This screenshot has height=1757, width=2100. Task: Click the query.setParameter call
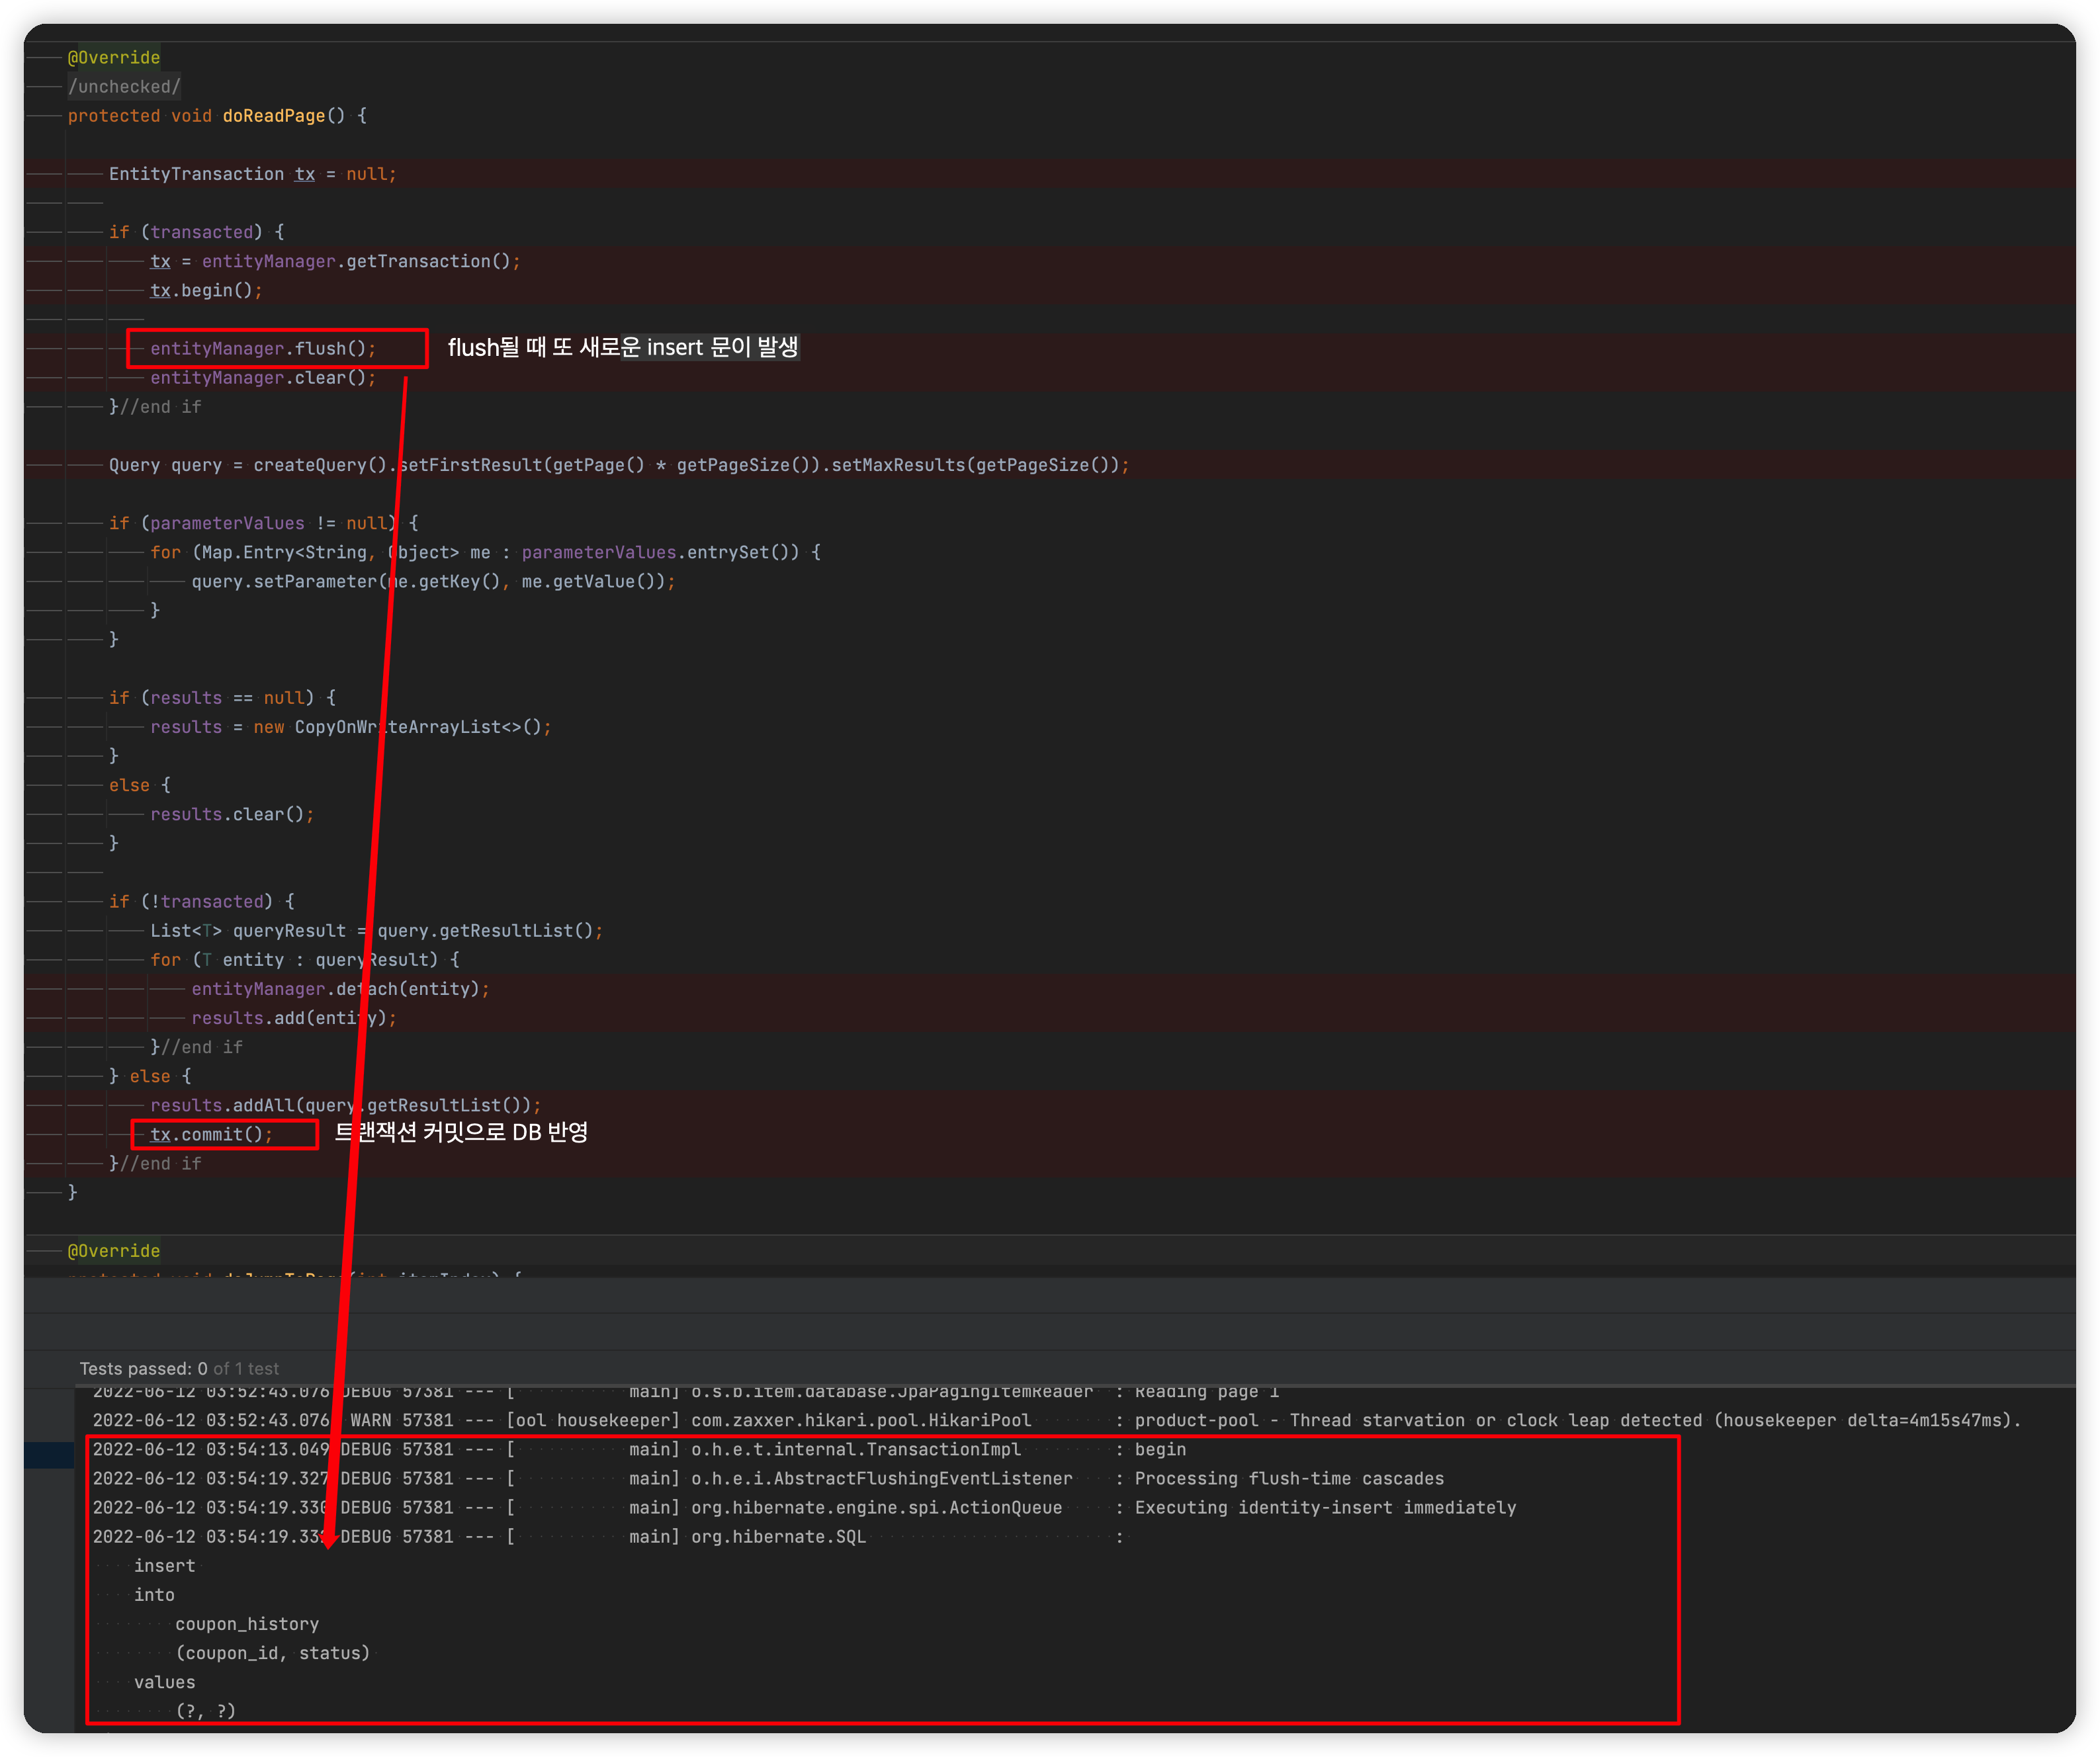(284, 582)
